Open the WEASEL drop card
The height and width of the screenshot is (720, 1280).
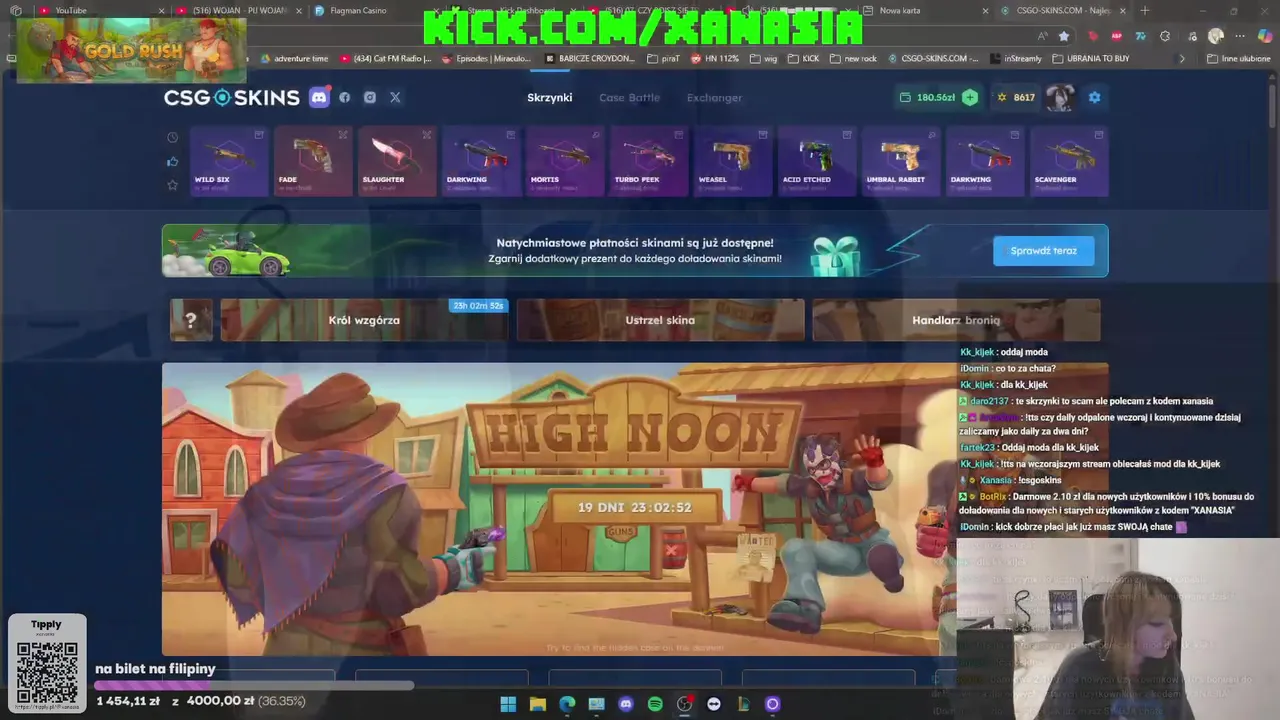pos(733,162)
